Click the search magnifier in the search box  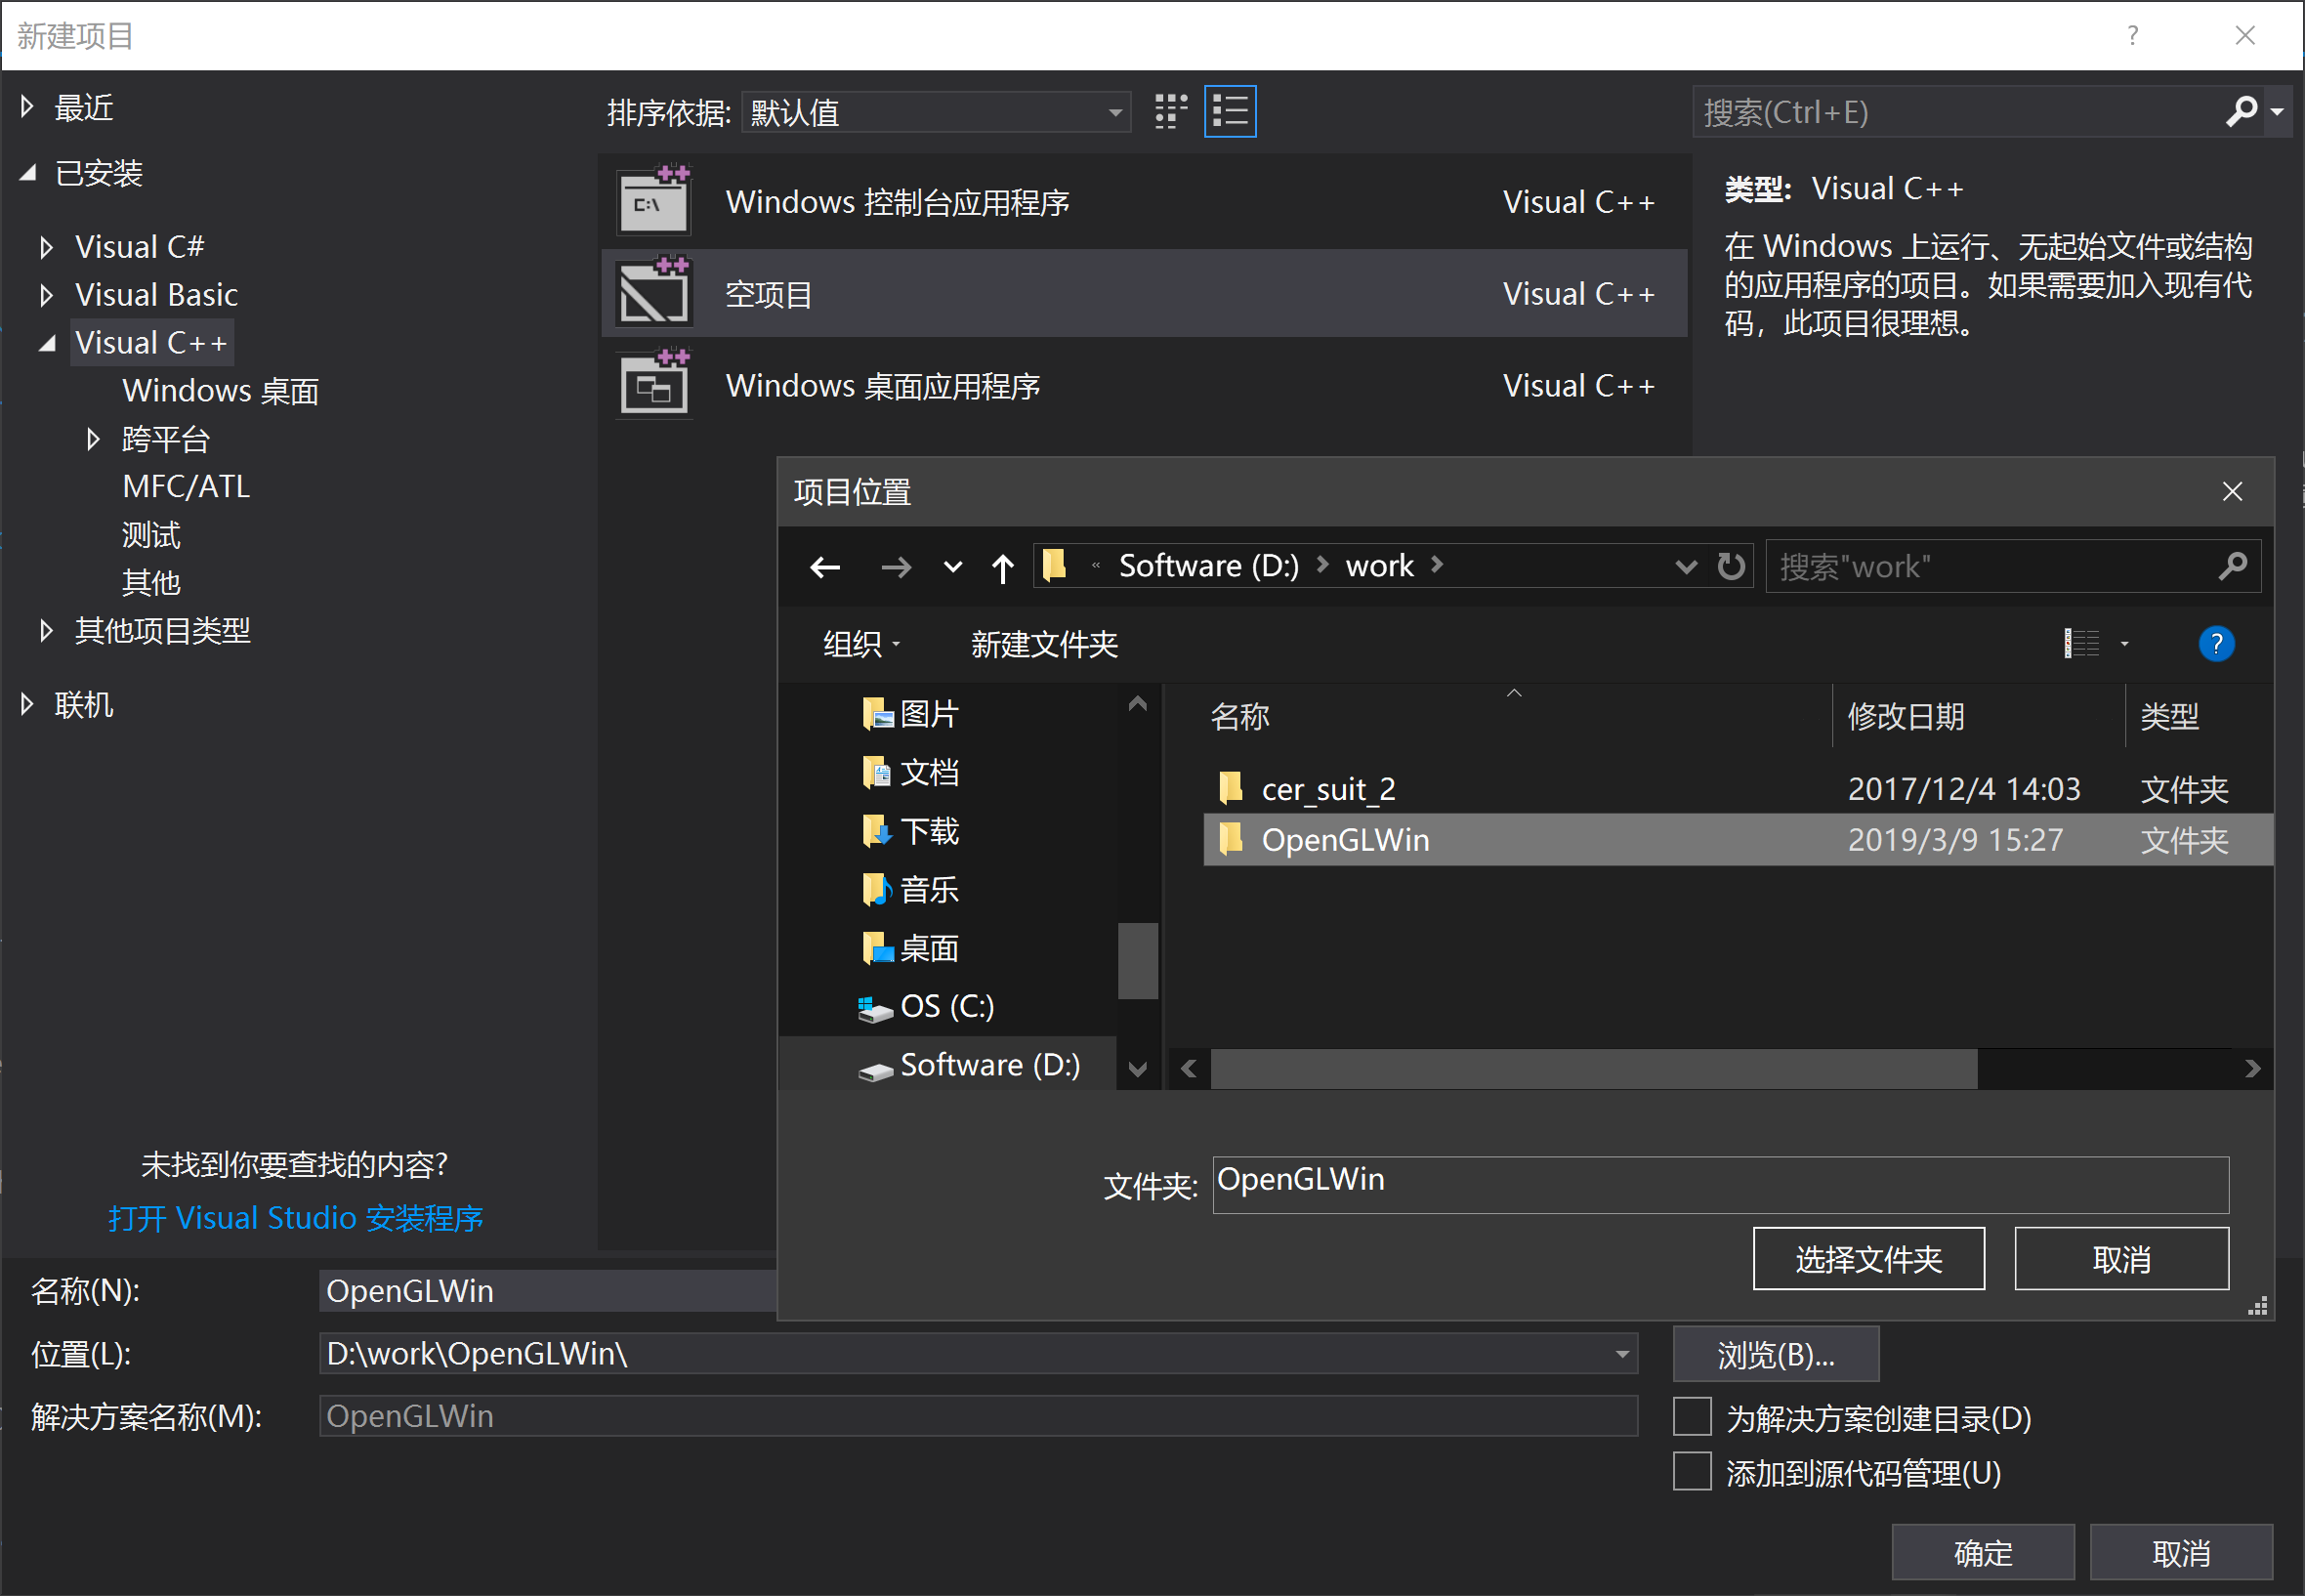pos(2233,566)
